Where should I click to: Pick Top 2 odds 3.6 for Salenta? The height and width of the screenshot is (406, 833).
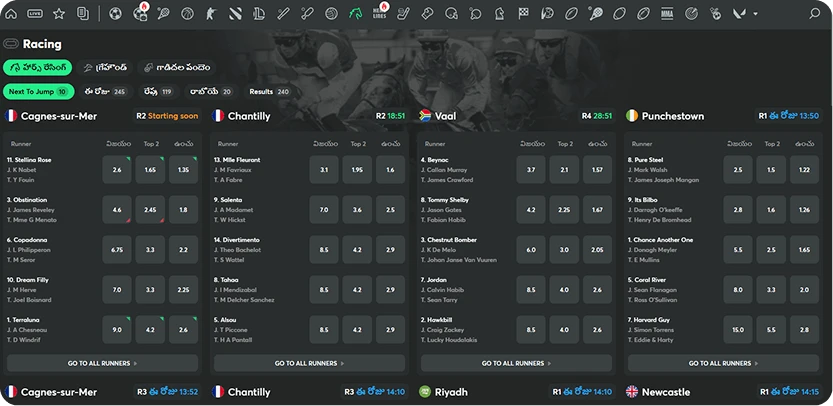(357, 210)
